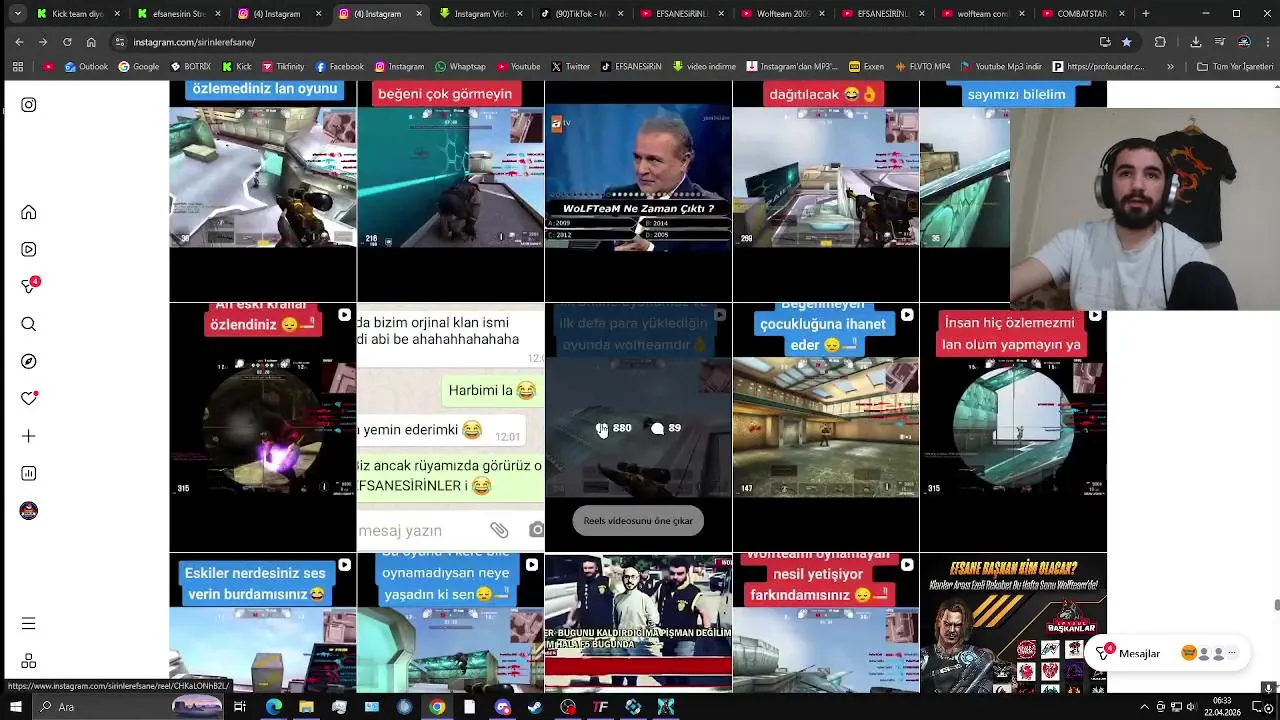Open 'Eskiler nerdesiniz ses verin' reel
The height and width of the screenshot is (720, 1280).
point(262,622)
